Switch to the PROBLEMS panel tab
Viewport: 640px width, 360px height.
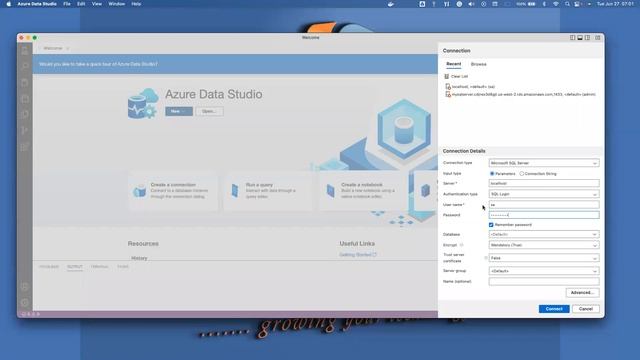click(x=49, y=267)
